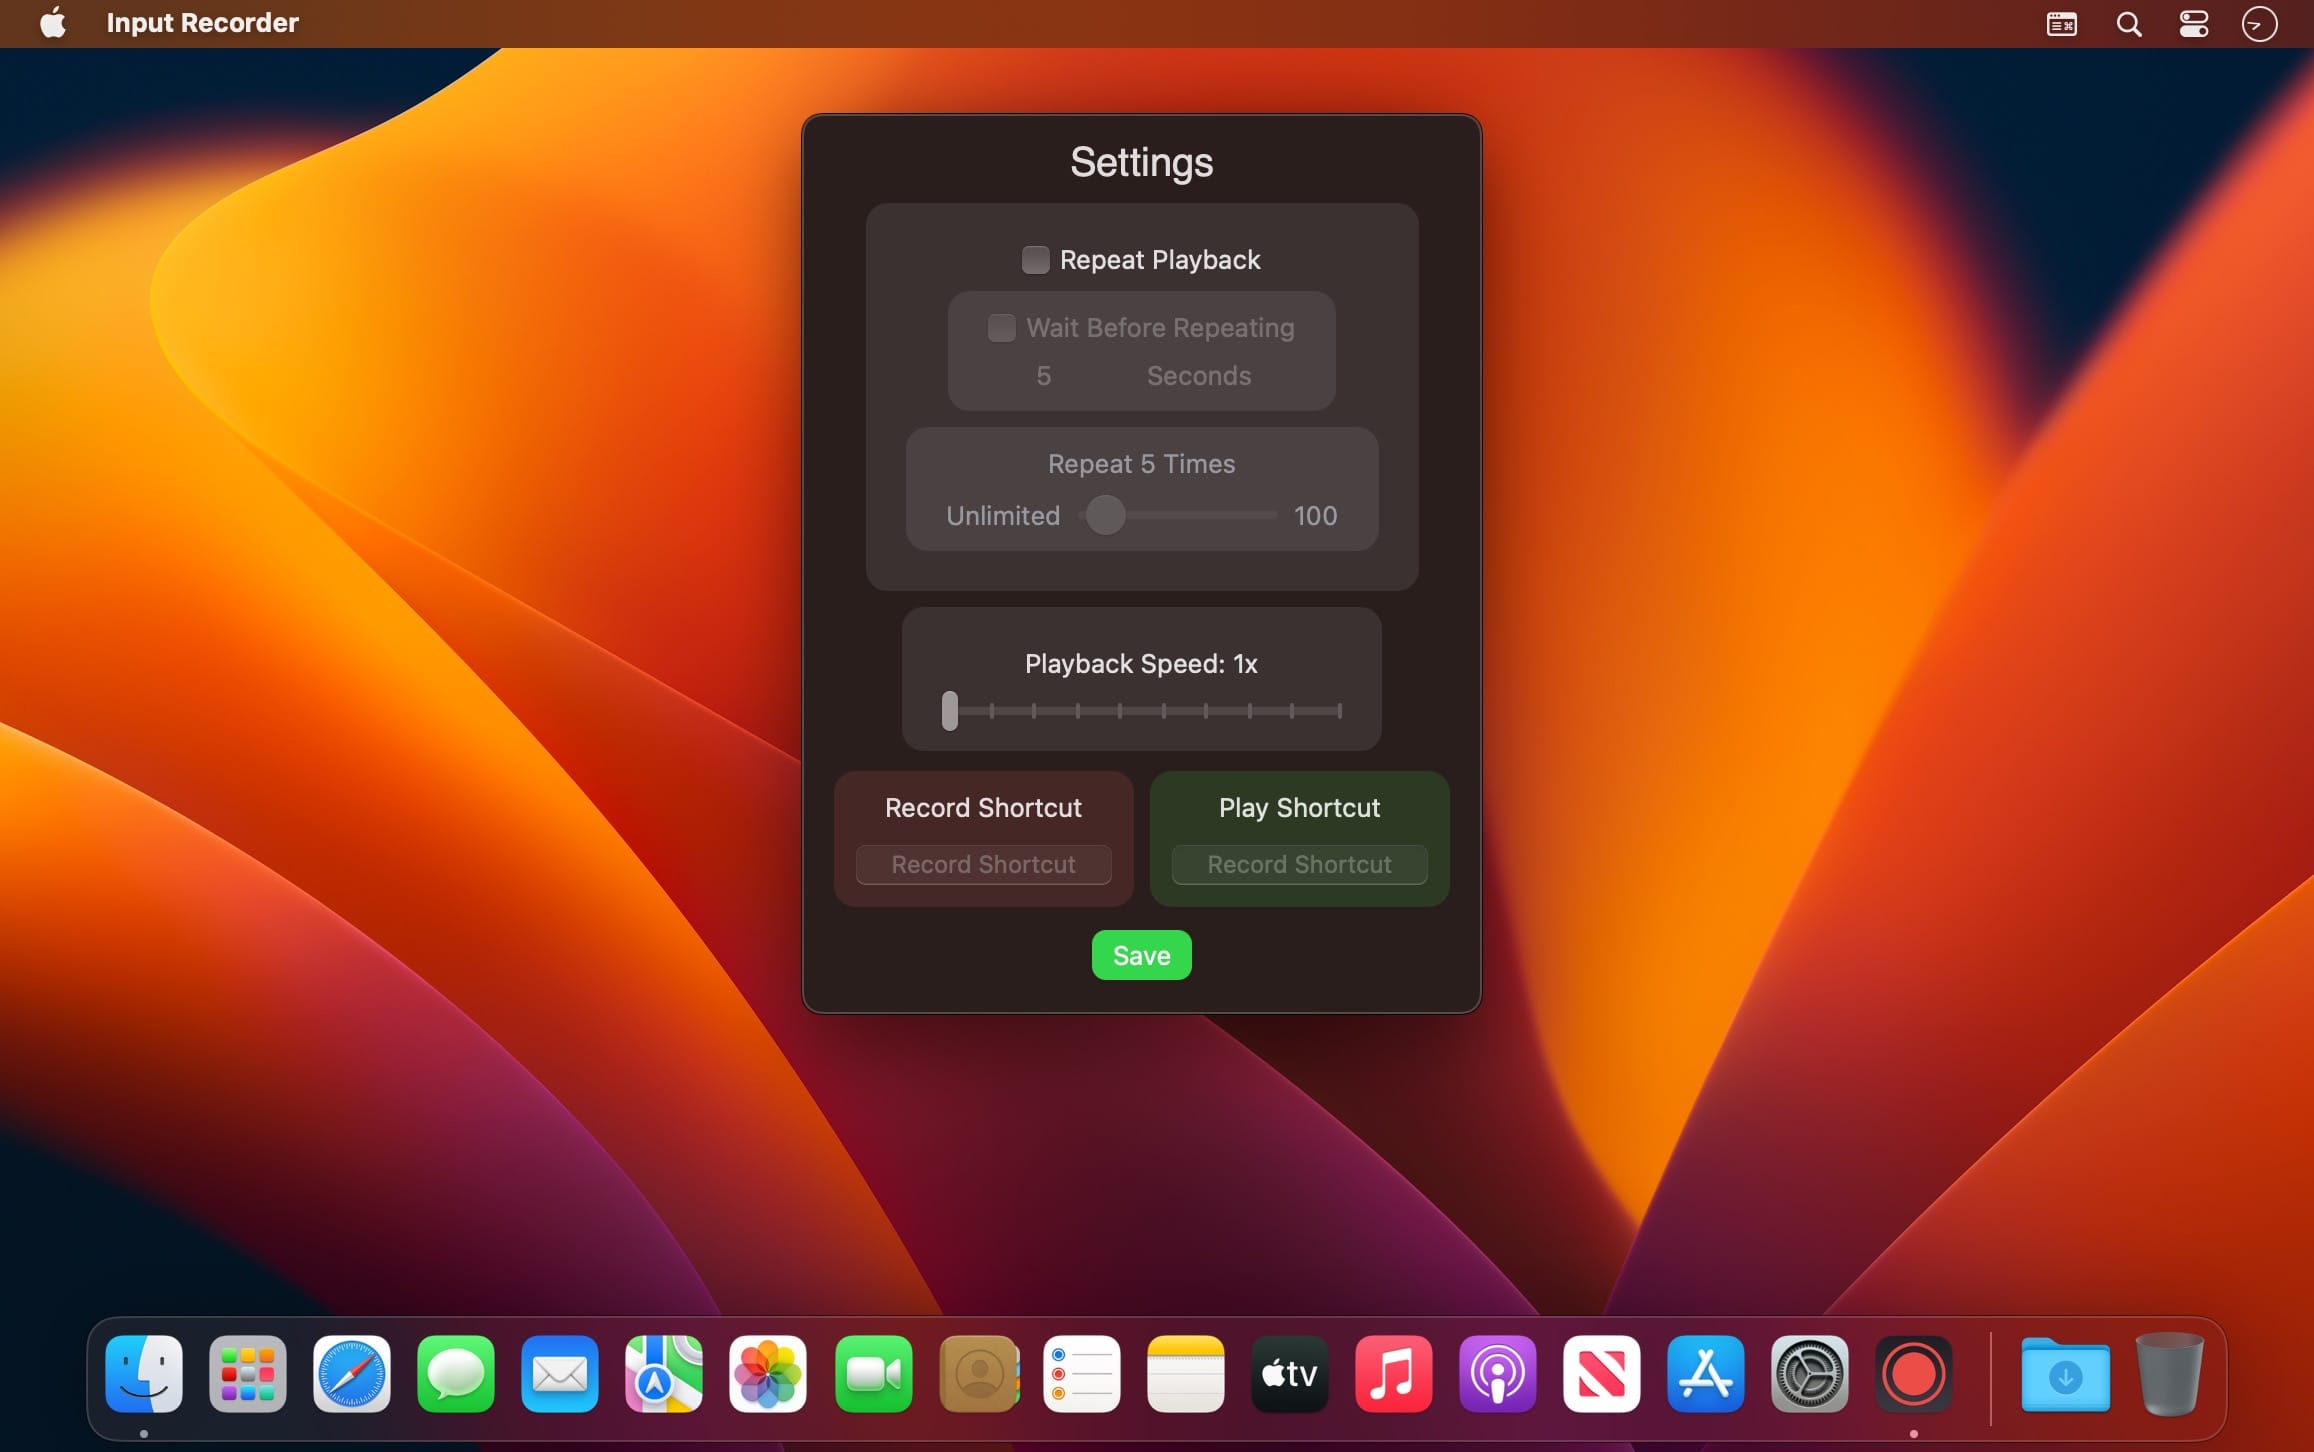
Task: Open Control Center in menu bar
Action: (x=2194, y=24)
